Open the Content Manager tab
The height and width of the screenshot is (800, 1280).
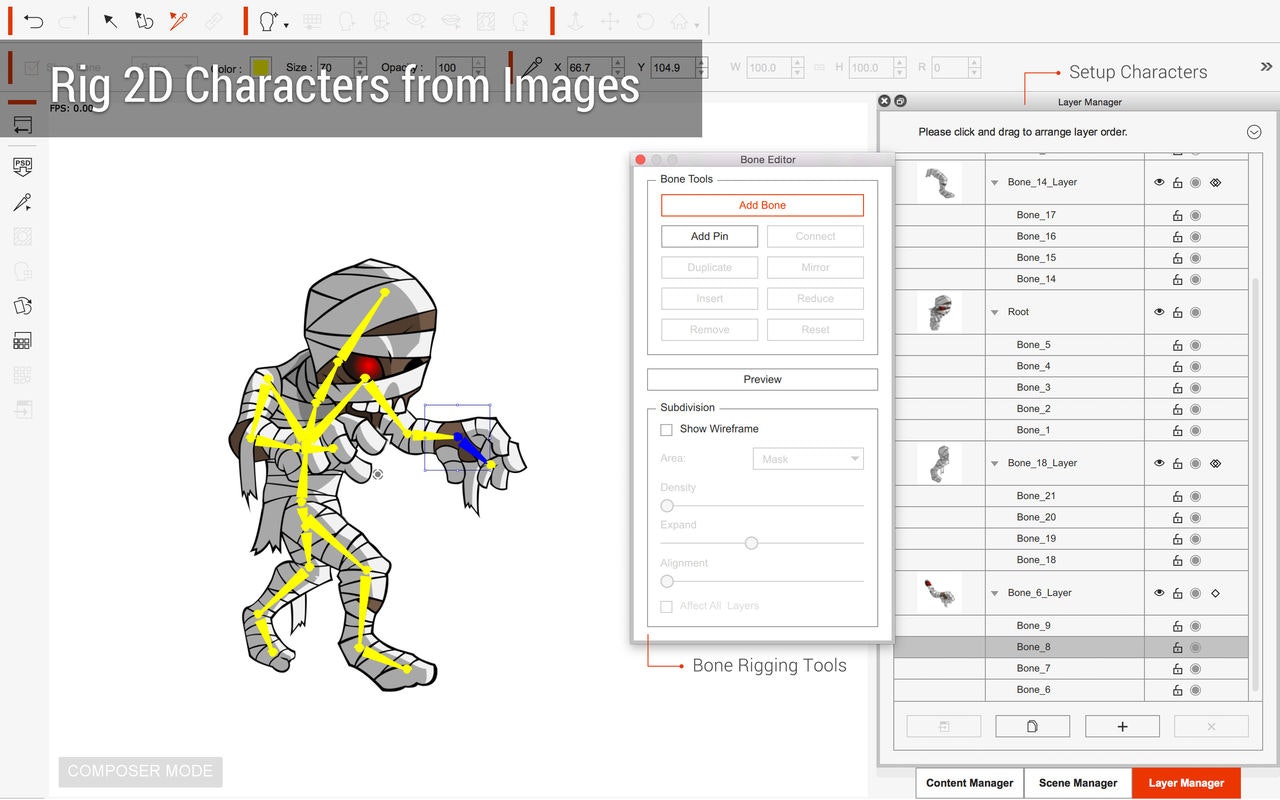click(968, 783)
